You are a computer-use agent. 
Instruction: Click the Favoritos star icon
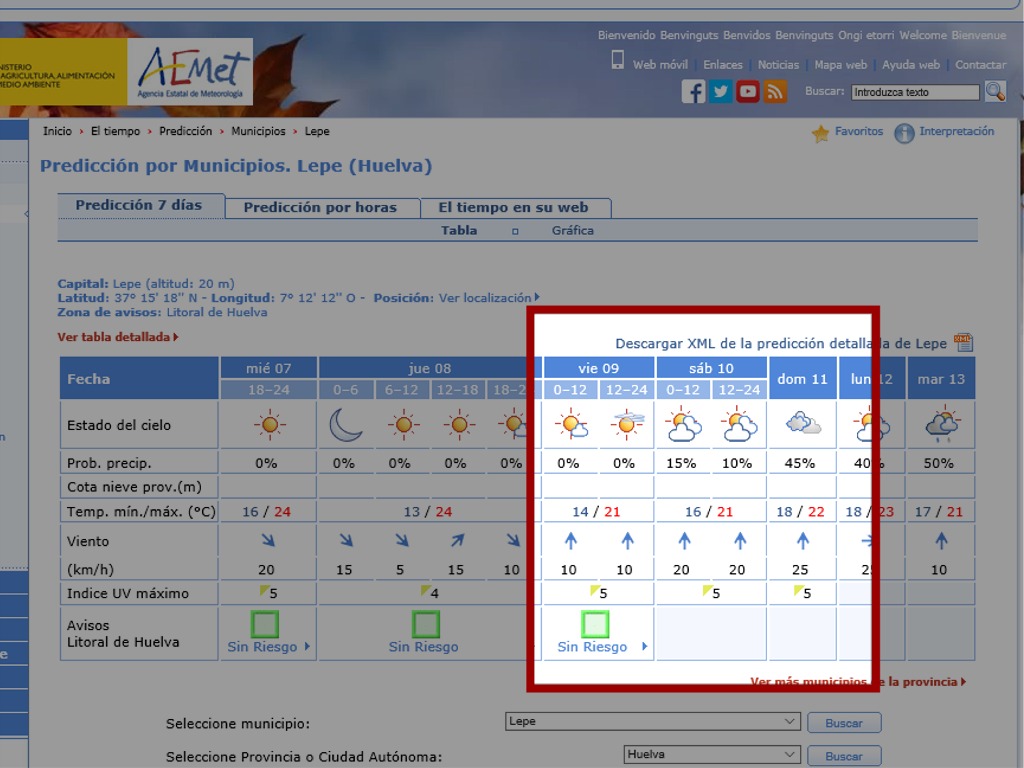pyautogui.click(x=821, y=133)
